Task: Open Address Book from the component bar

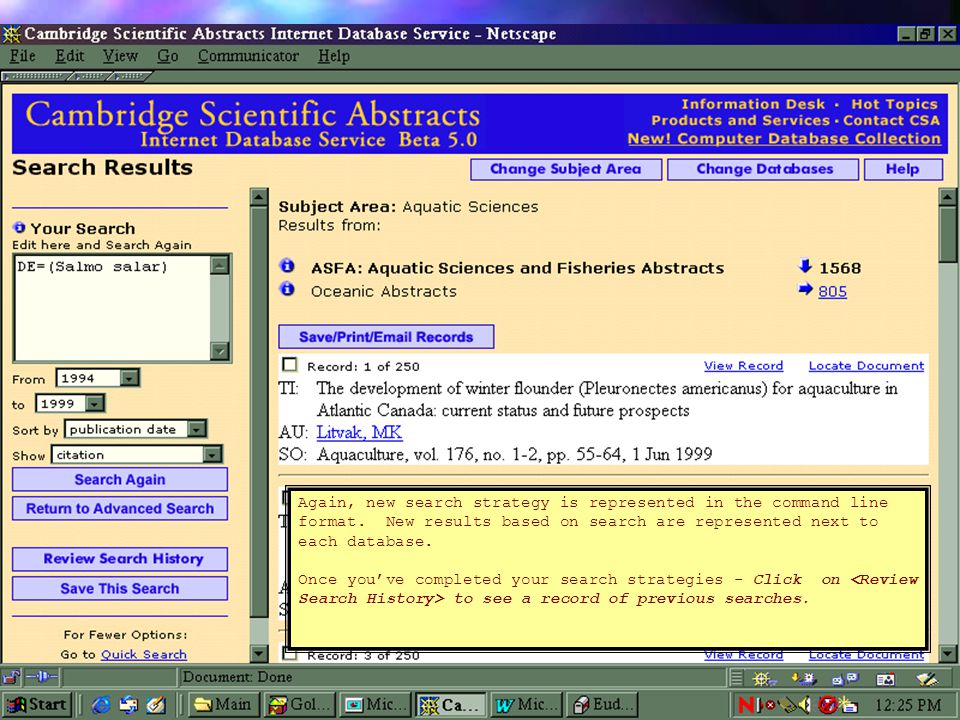Action: tap(886, 679)
